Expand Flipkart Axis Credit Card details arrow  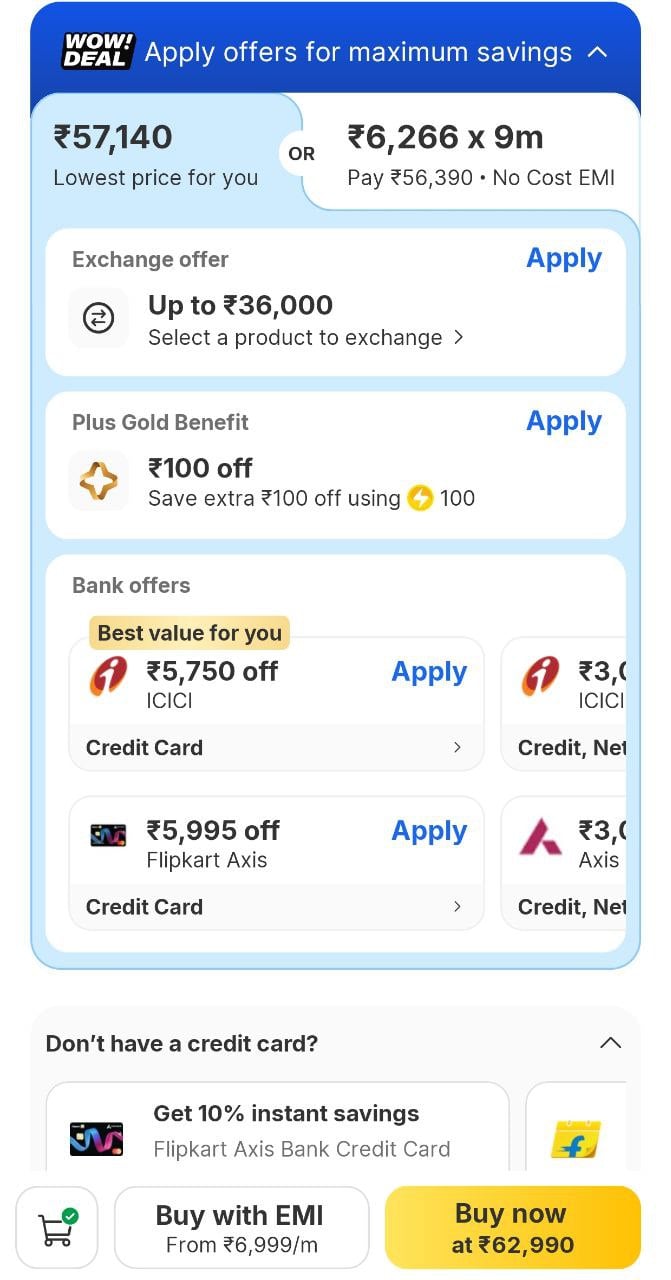point(457,907)
